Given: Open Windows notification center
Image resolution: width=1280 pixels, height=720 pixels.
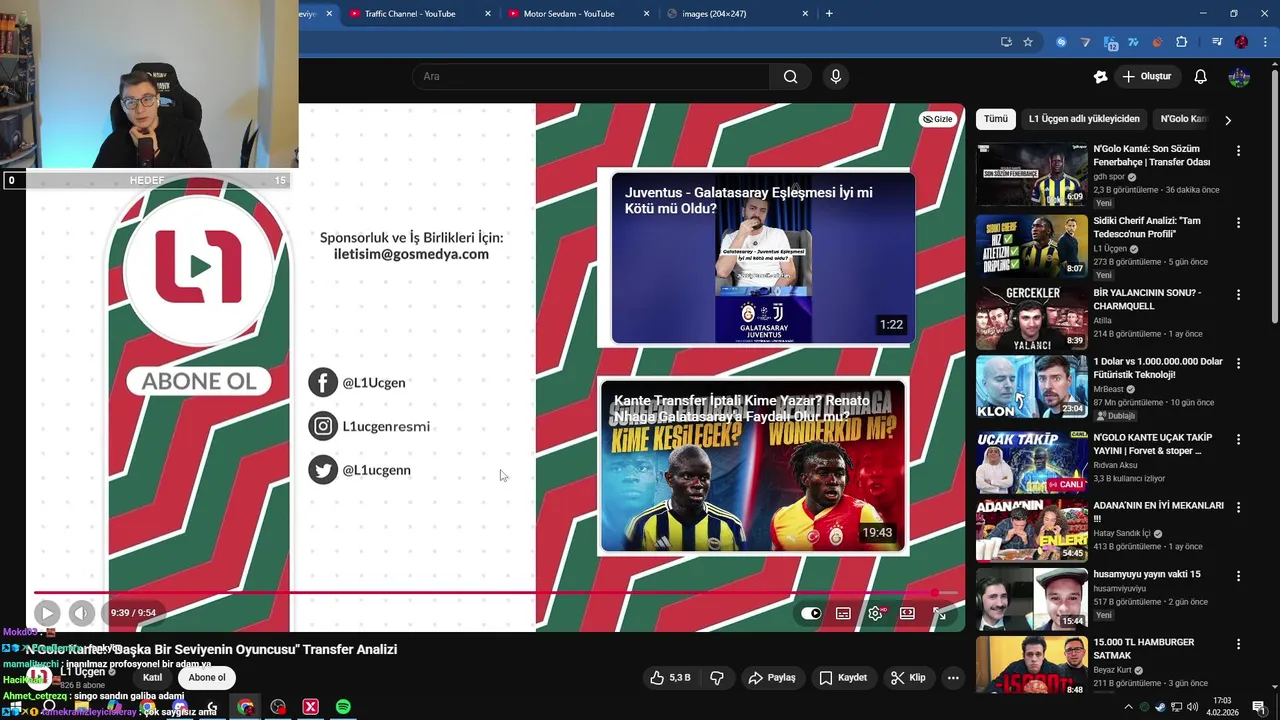Looking at the screenshot, I should point(1259,707).
